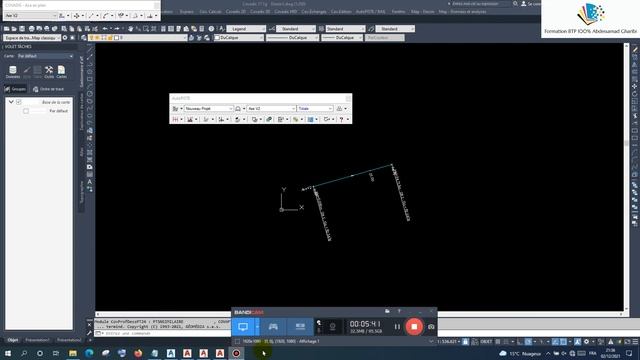The image size is (640, 360).
Task: Open the Axe V2 dropdown in Covadis toolbar
Action: click(x=31, y=16)
